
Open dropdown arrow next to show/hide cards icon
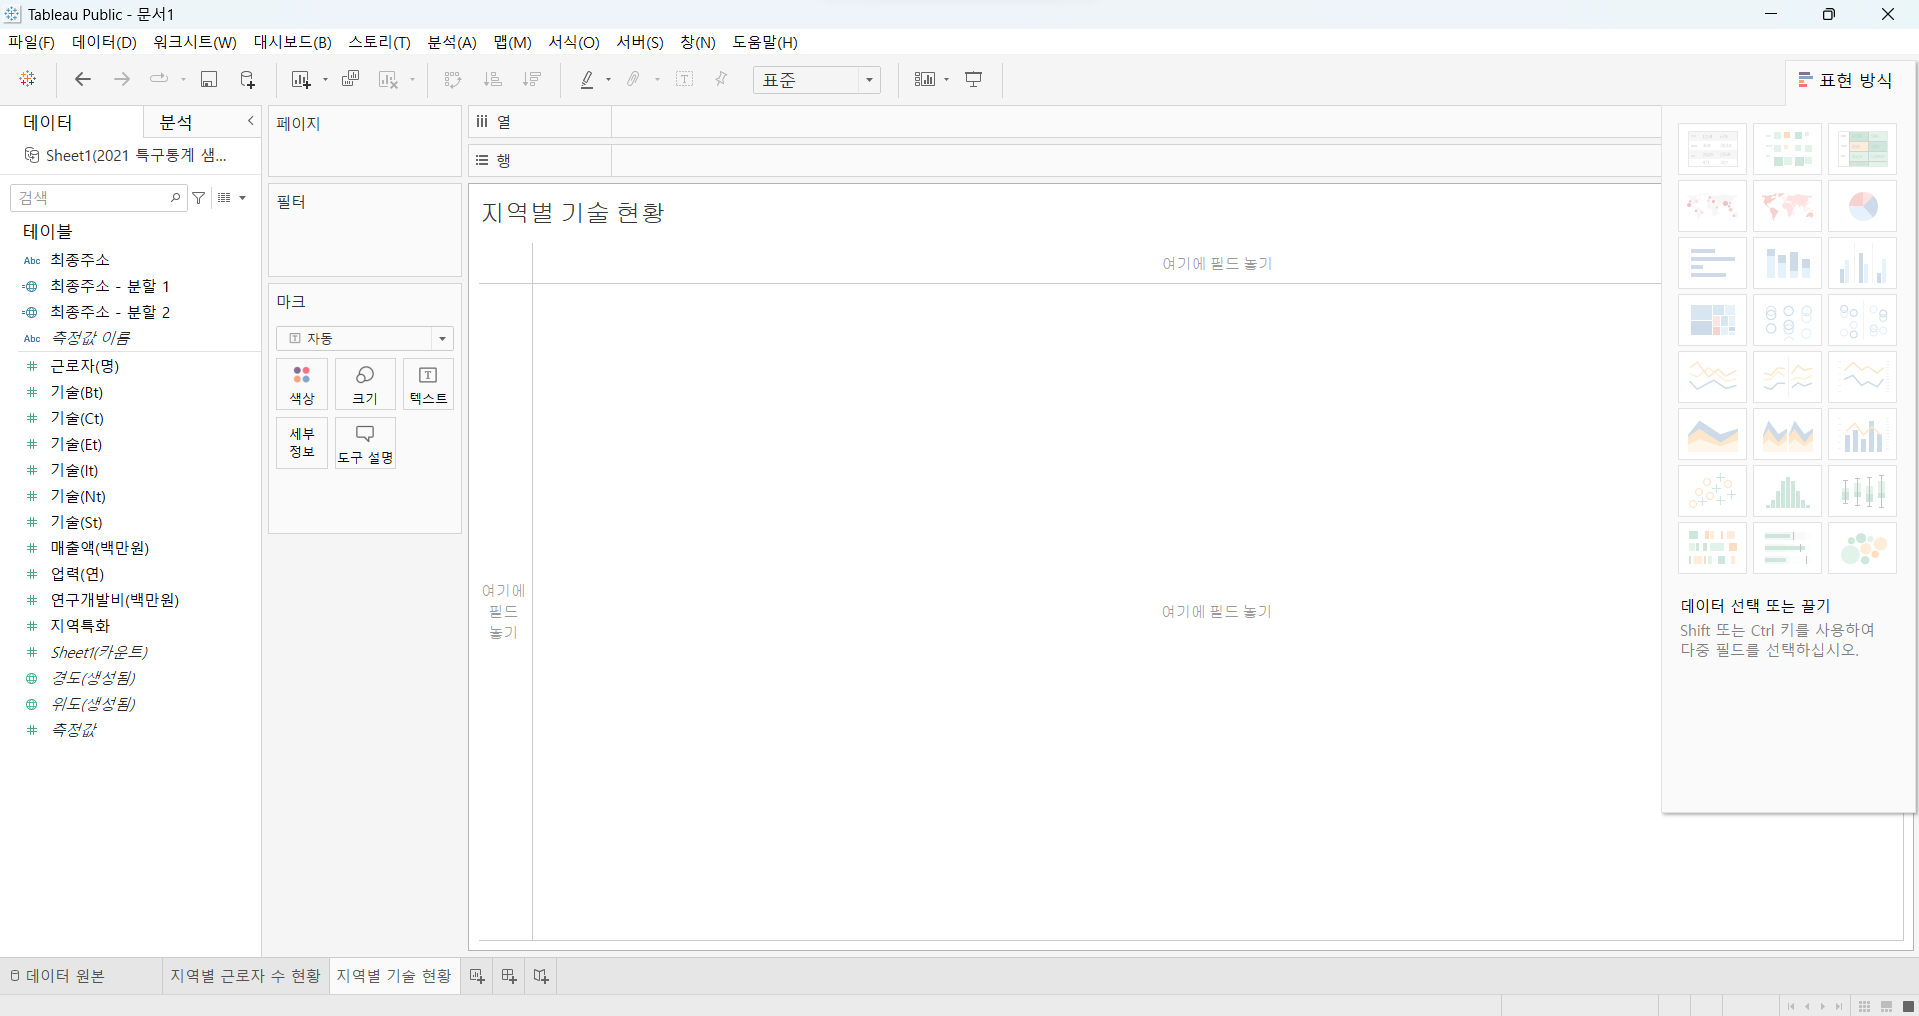pos(946,80)
